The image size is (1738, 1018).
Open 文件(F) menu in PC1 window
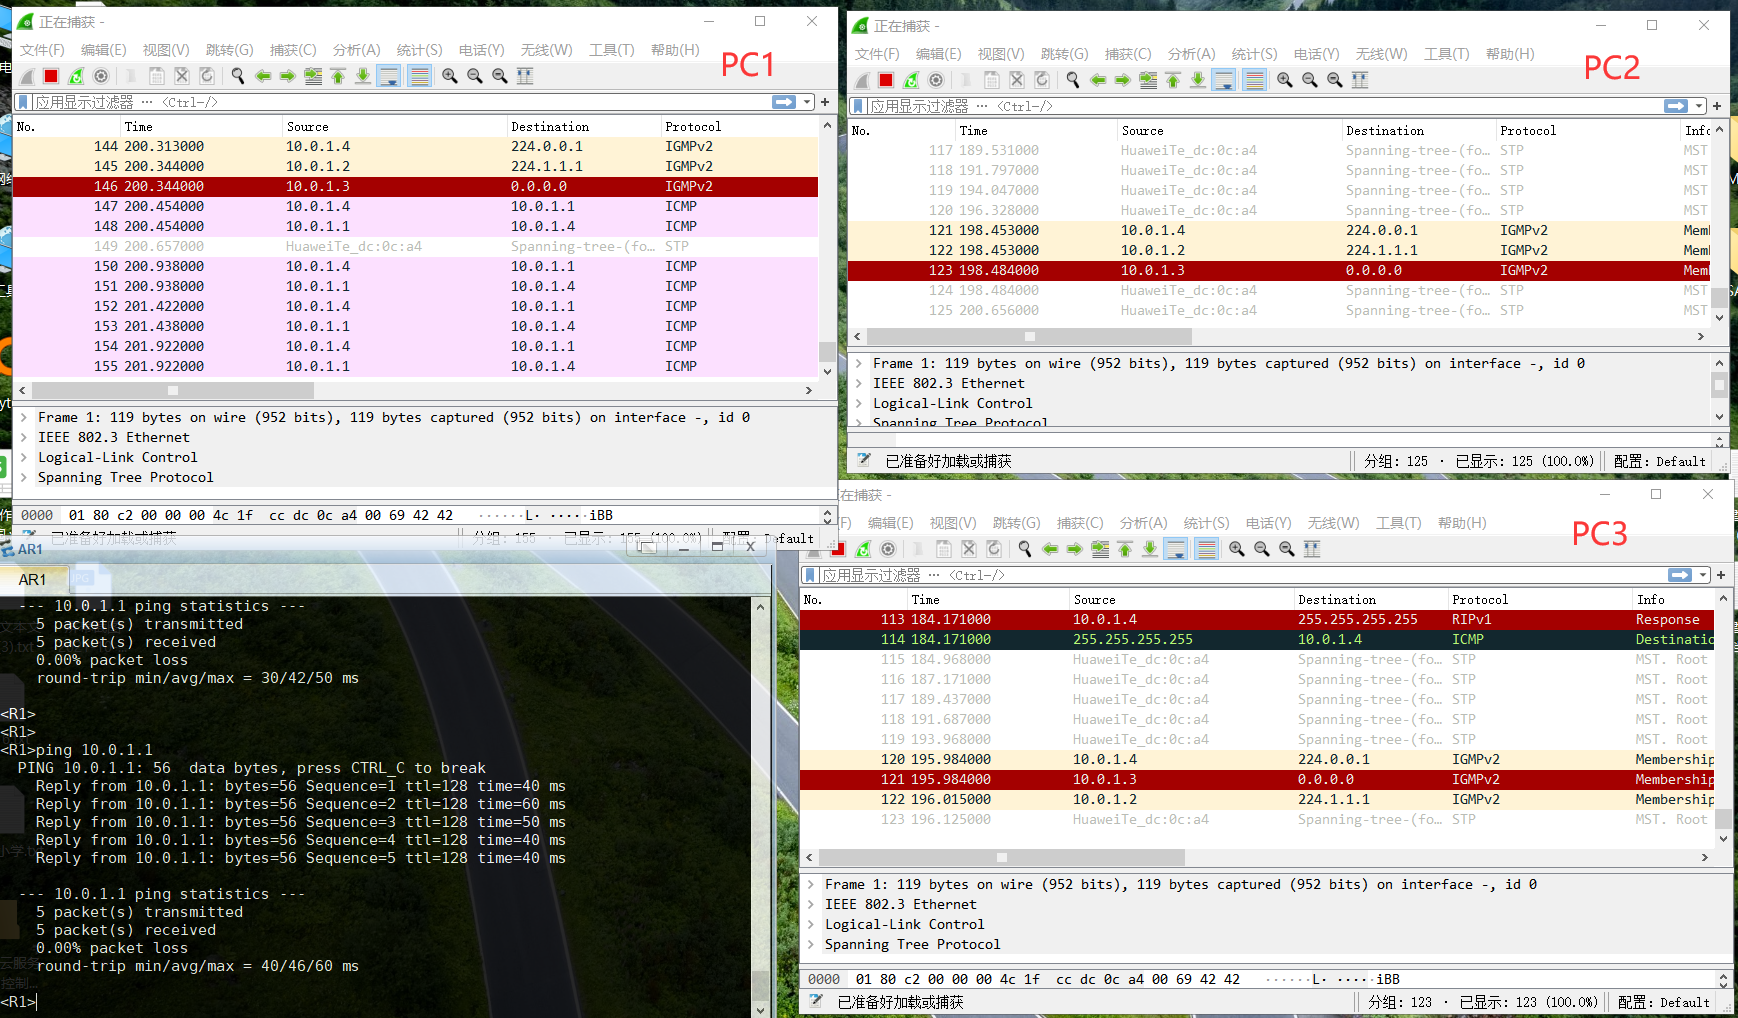tap(42, 50)
